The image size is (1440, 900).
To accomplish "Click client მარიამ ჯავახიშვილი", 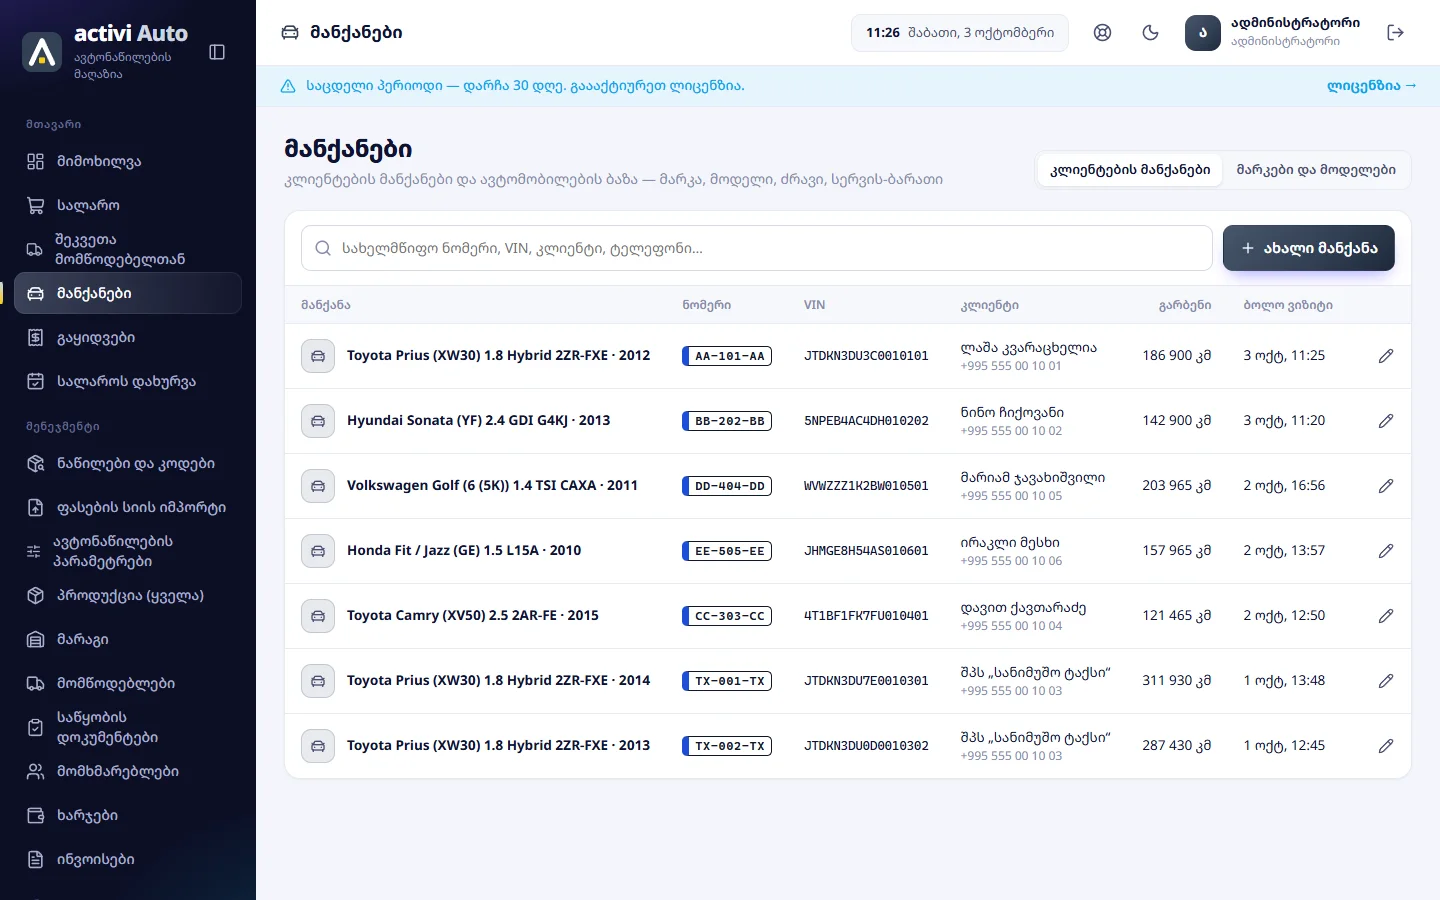I will [1033, 477].
